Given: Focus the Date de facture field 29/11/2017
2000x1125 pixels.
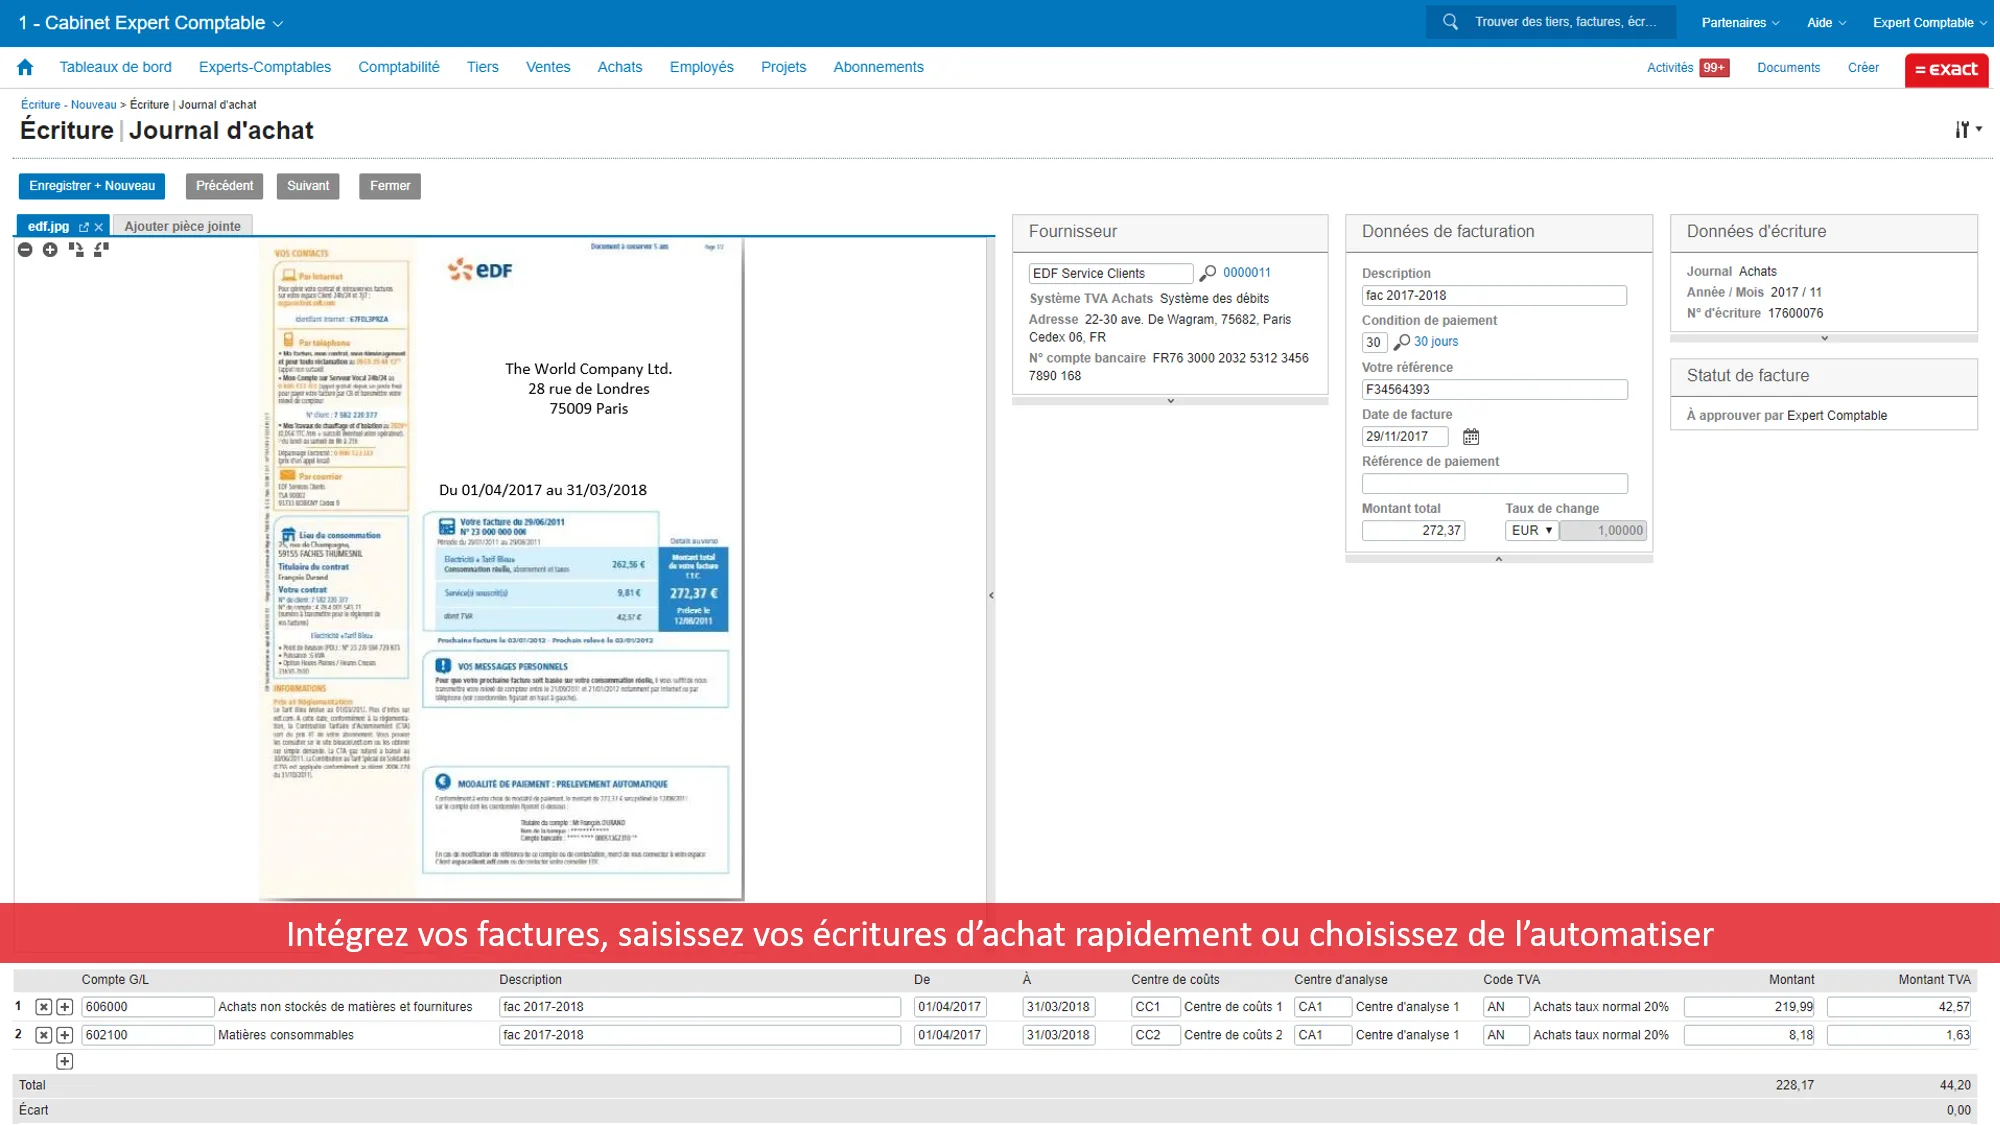Looking at the screenshot, I should (1405, 437).
